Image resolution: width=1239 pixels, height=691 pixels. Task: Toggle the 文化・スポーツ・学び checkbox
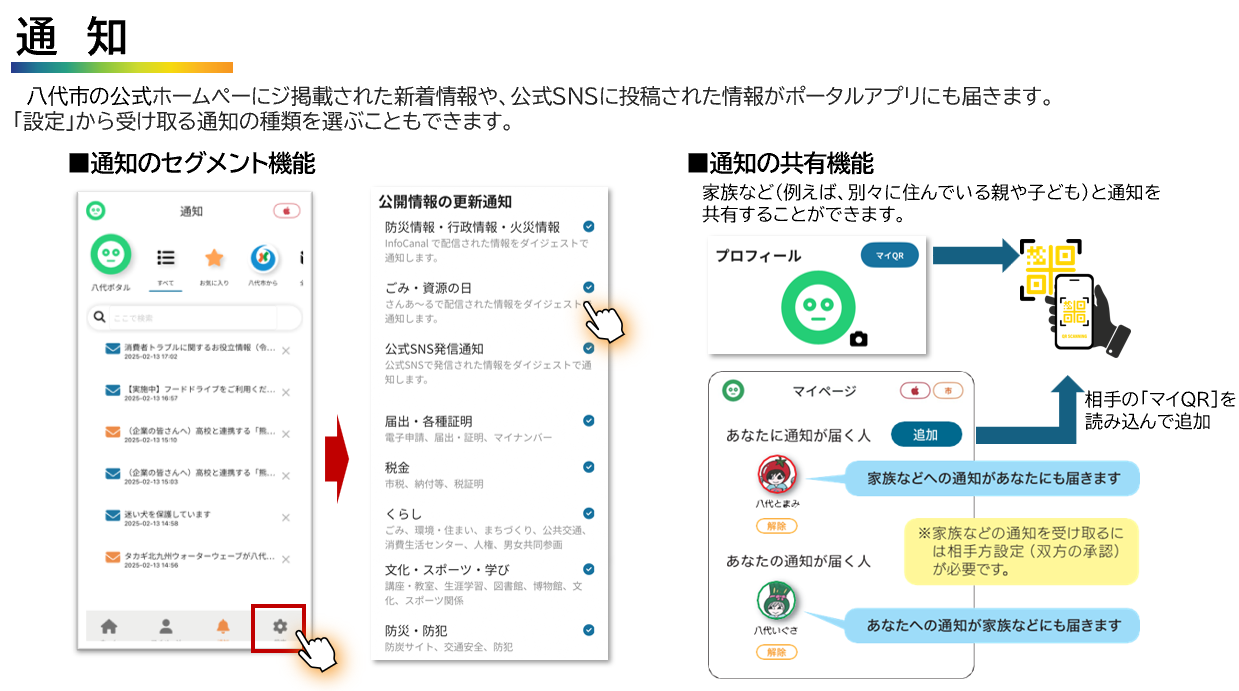pyautogui.click(x=589, y=569)
